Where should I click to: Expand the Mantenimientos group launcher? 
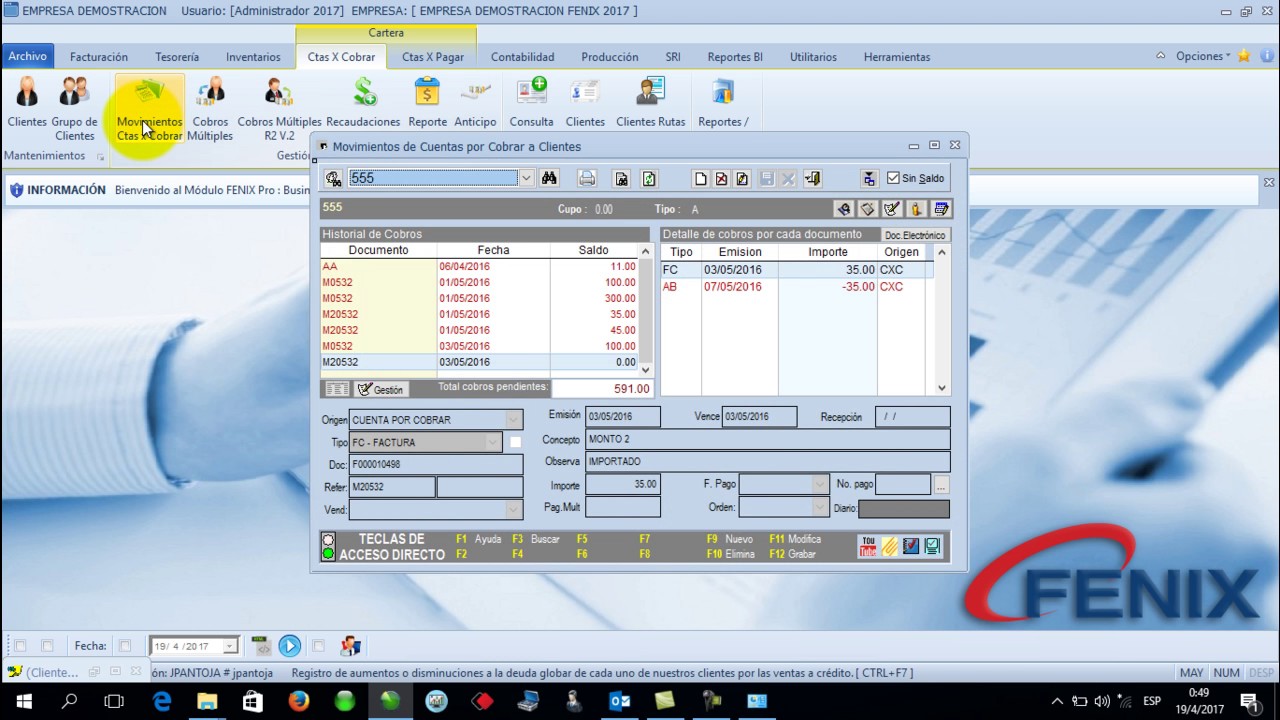[100, 157]
